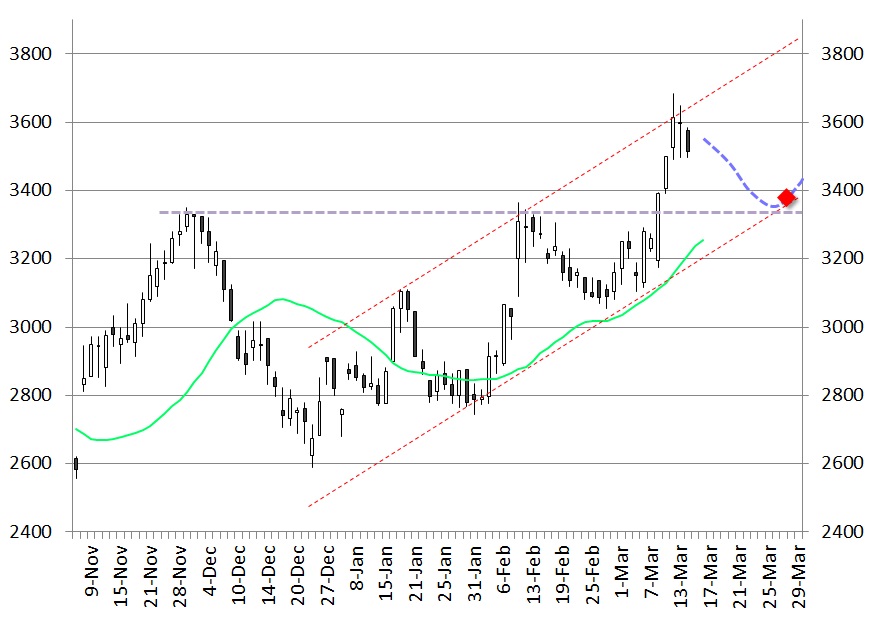Image resolution: width=882 pixels, height=625 pixels.
Task: Click the 3800 label on left axis
Action: click(x=30, y=54)
